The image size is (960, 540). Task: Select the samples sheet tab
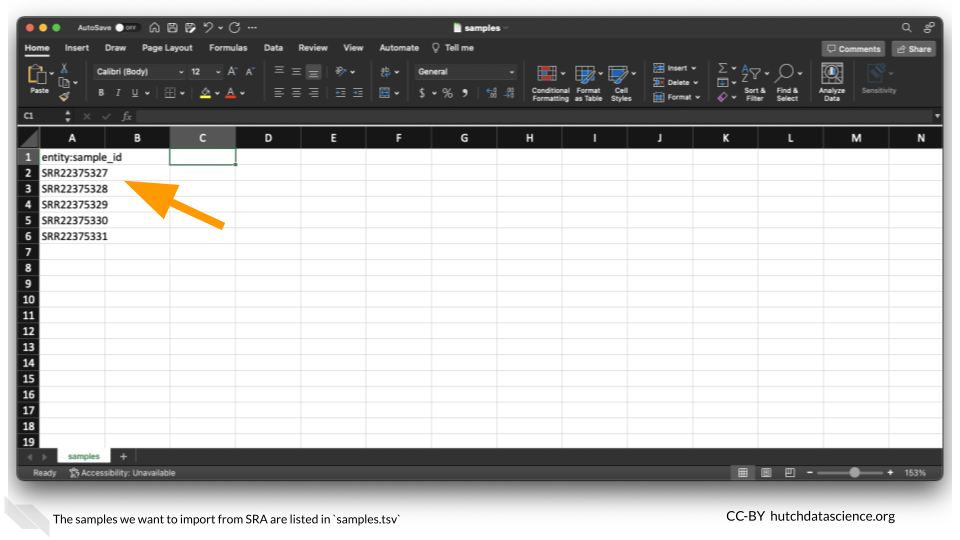click(83, 457)
